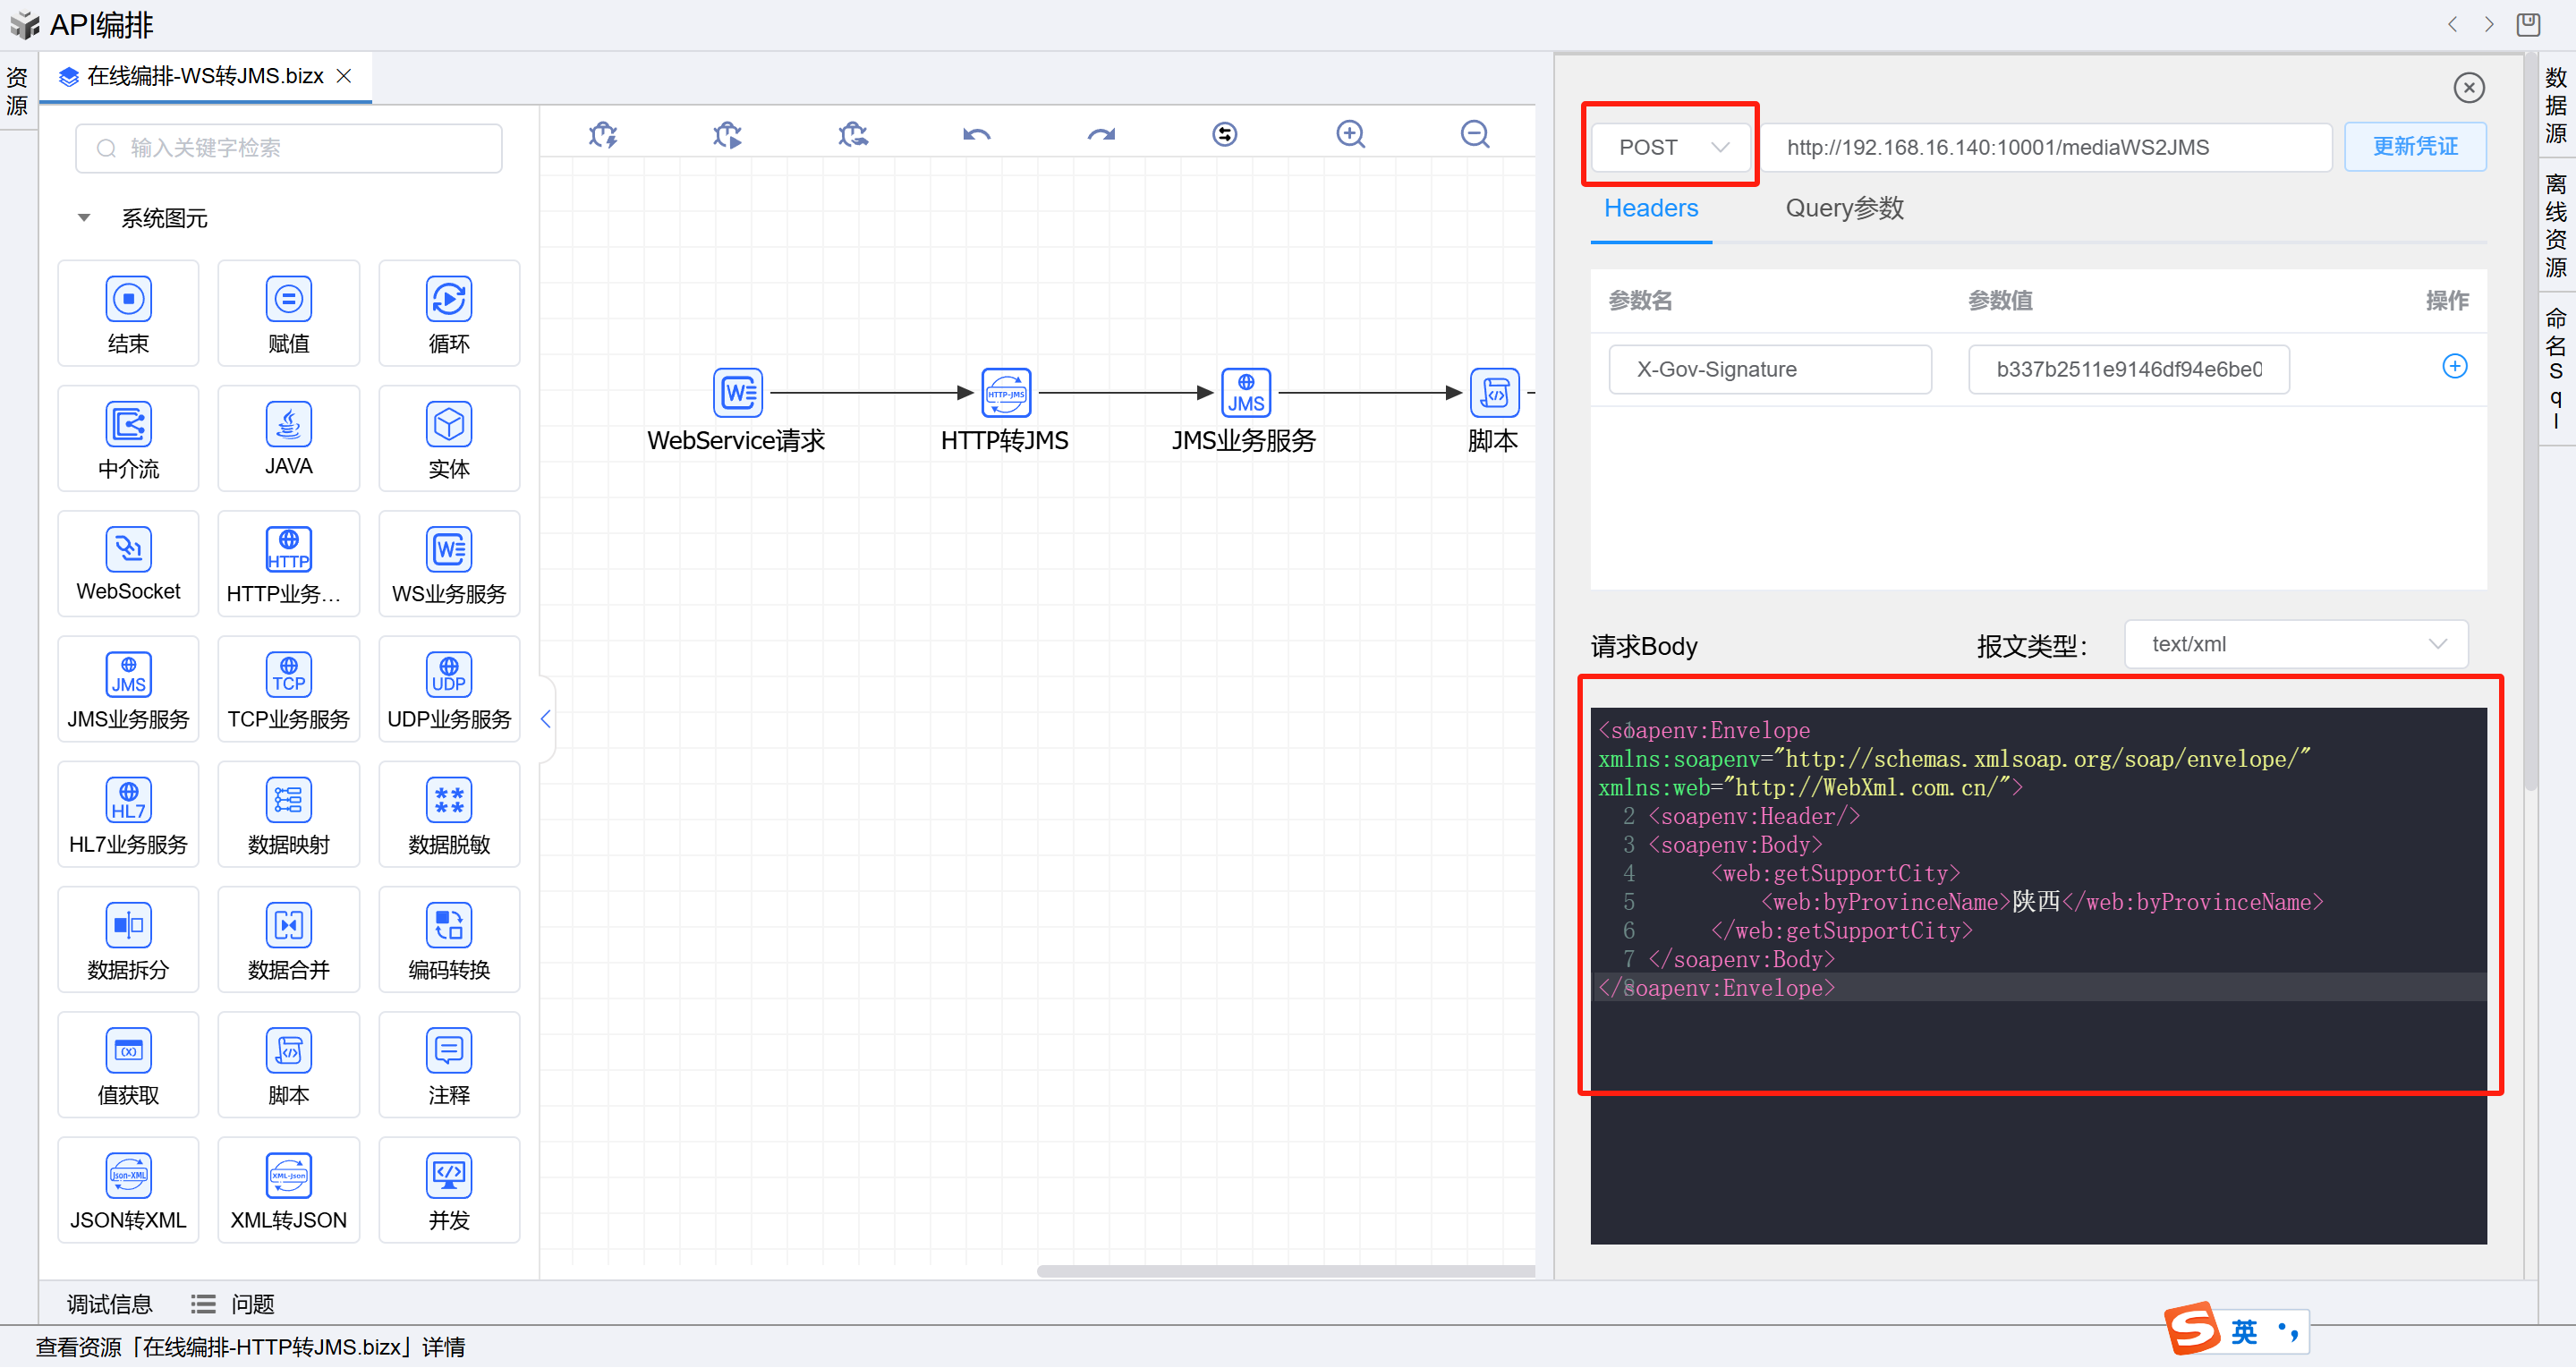Switch to the Query参数 tab

pyautogui.click(x=1844, y=208)
